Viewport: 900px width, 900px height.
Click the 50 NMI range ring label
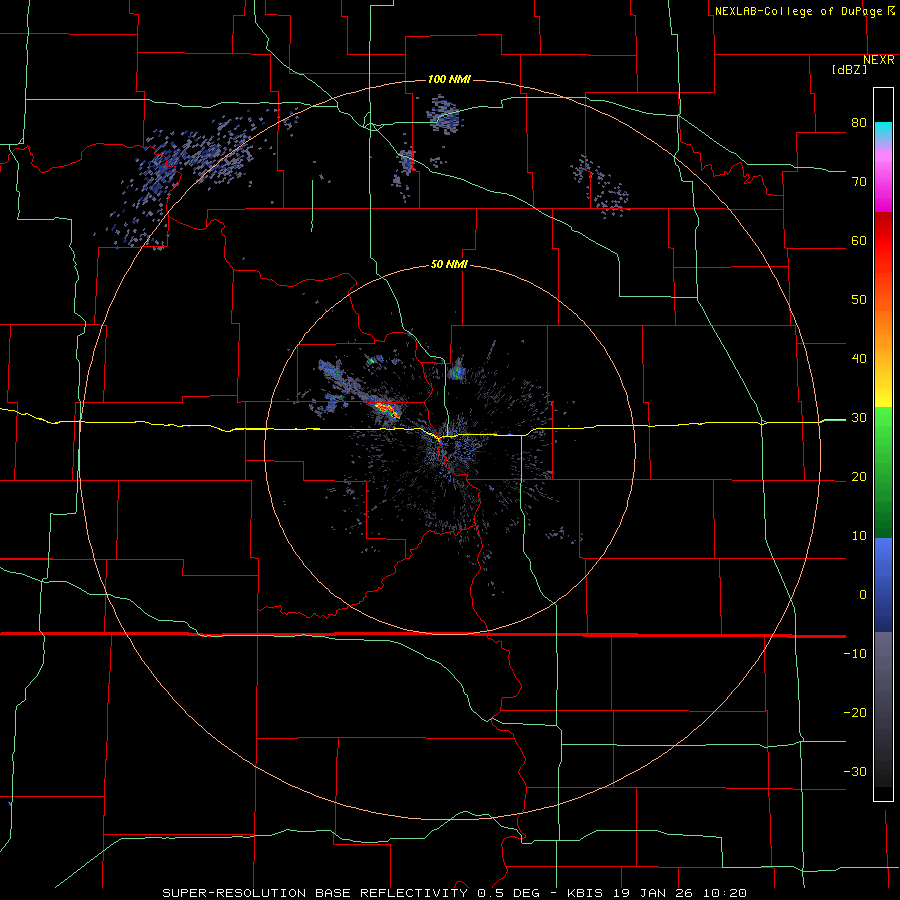[x=449, y=265]
